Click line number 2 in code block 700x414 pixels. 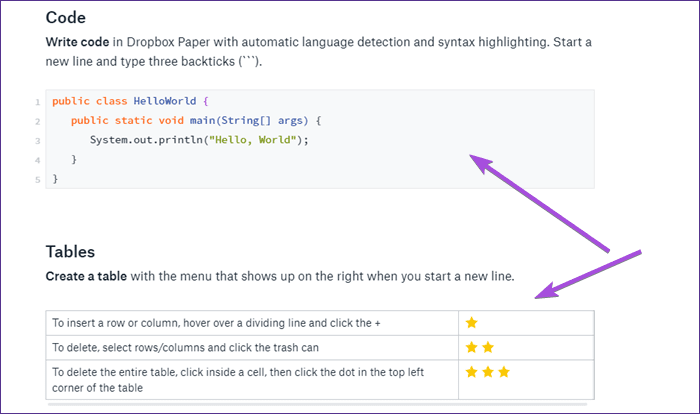pos(38,121)
